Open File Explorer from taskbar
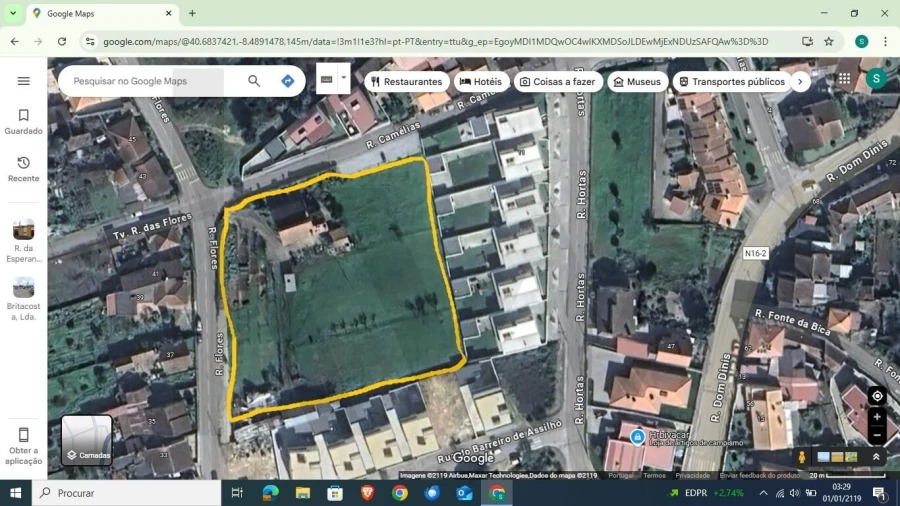Viewport: 900px width, 506px height. coord(302,493)
